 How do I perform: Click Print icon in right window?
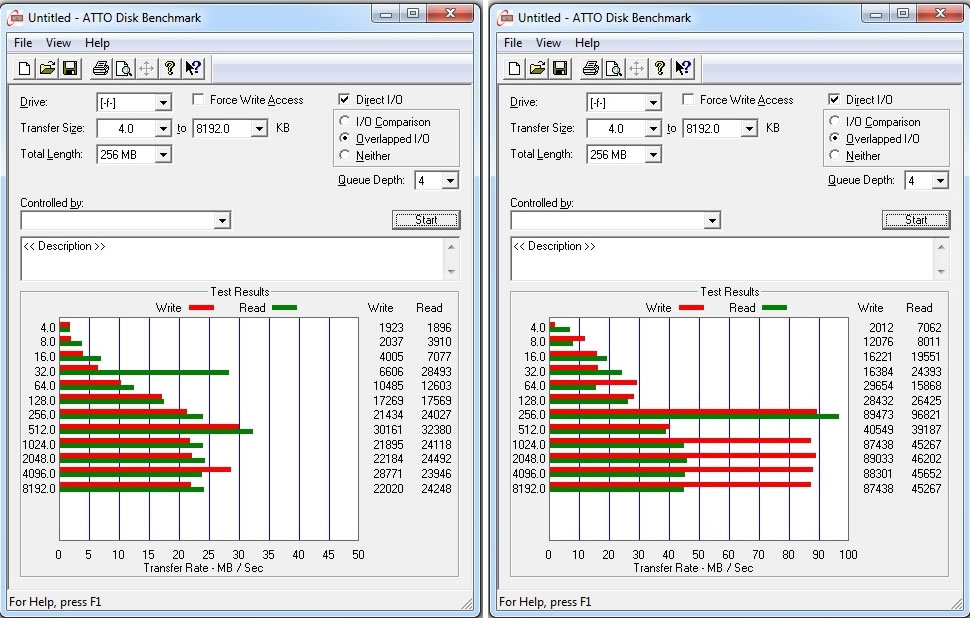591,68
